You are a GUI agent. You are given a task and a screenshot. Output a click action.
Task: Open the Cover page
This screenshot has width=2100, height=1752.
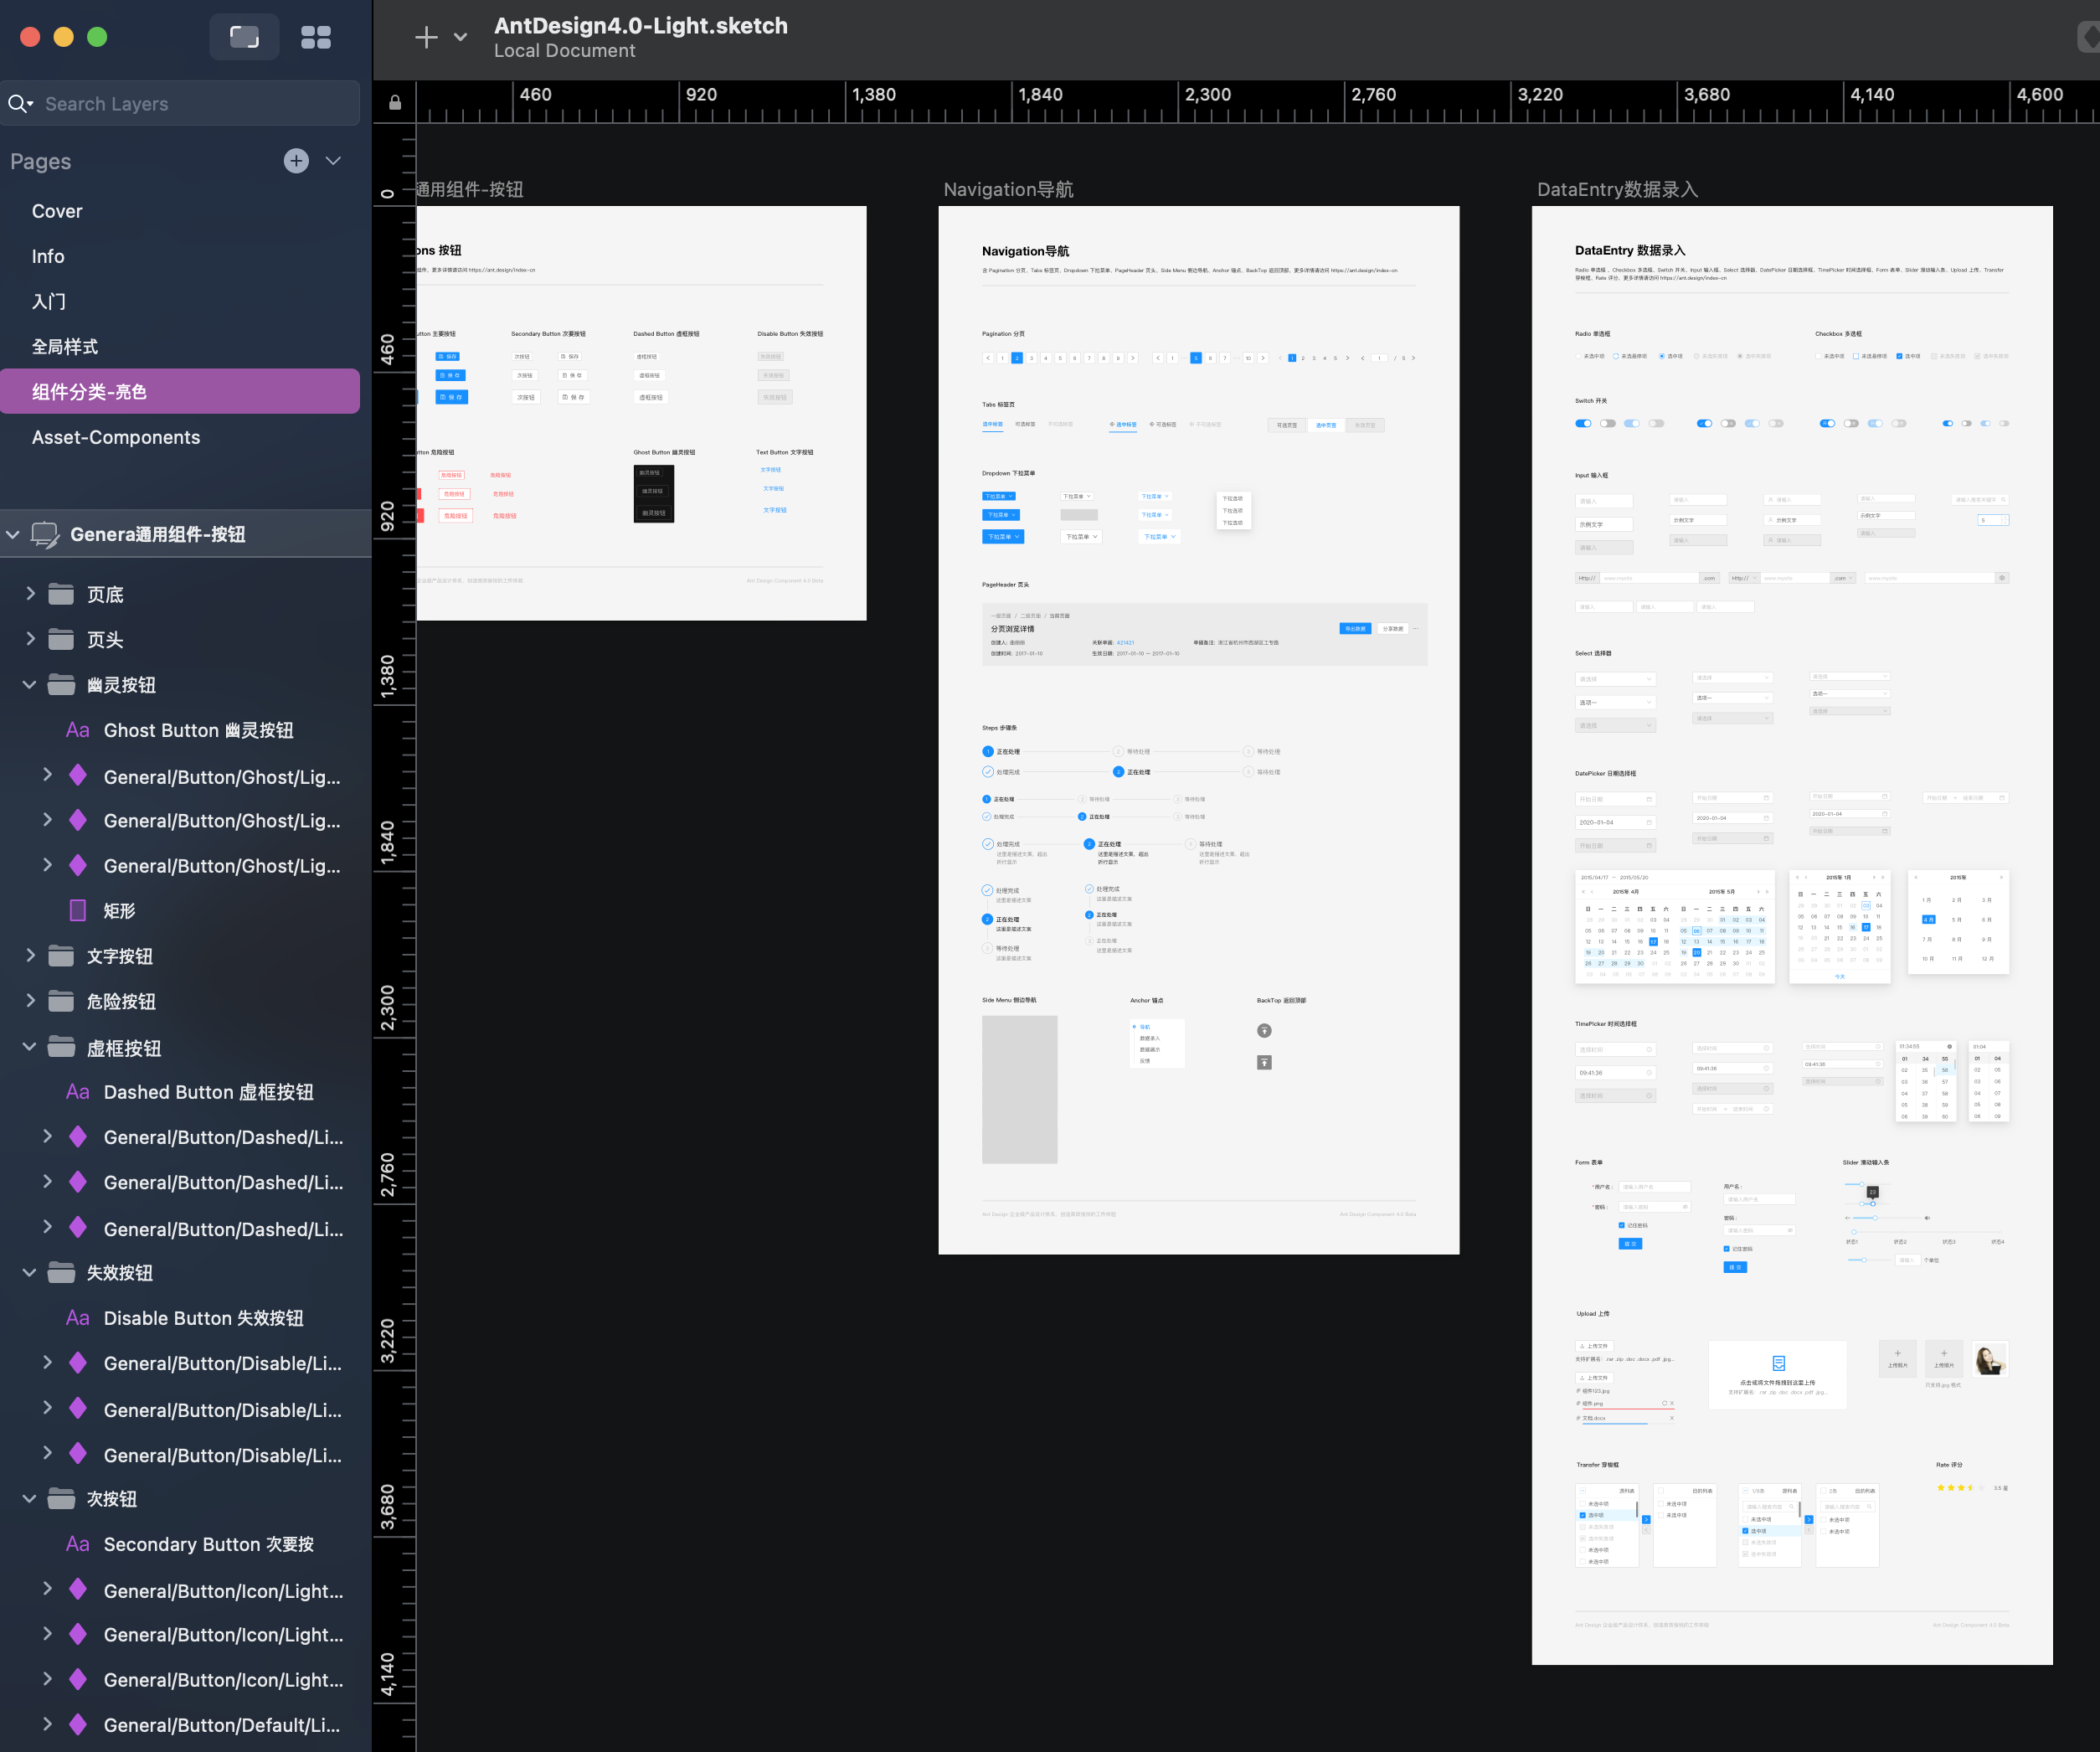coord(57,211)
